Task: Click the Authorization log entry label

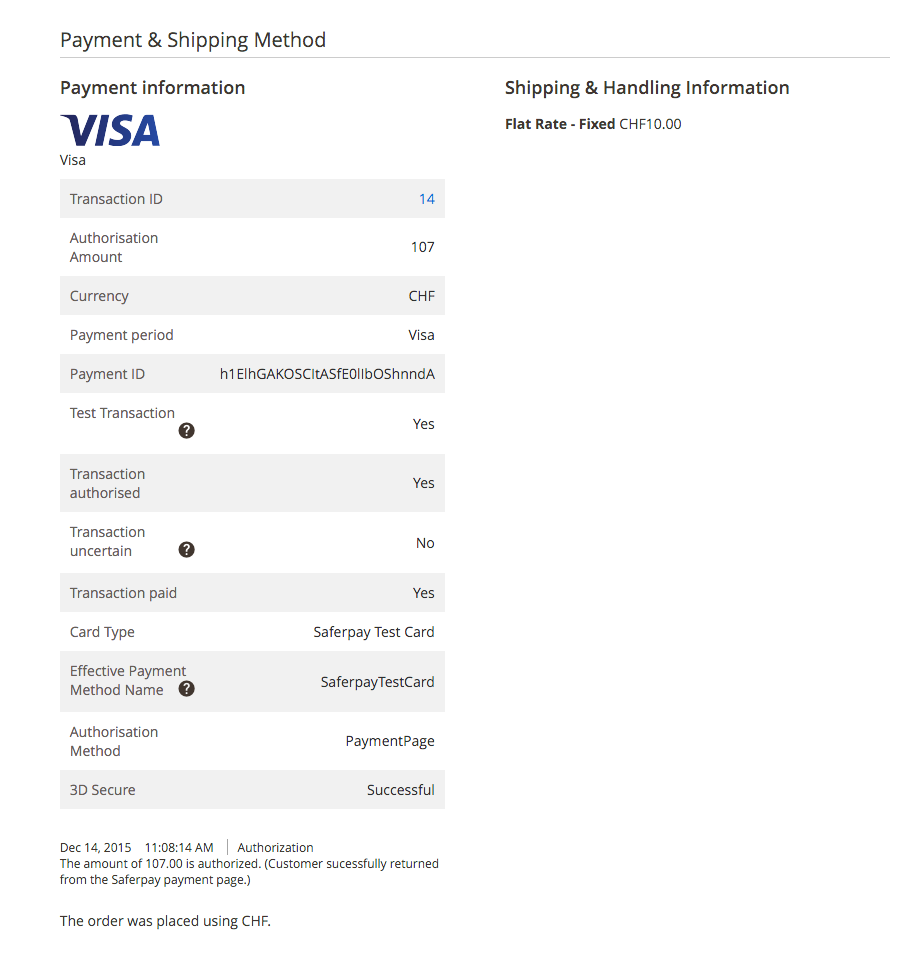Action: (x=275, y=847)
